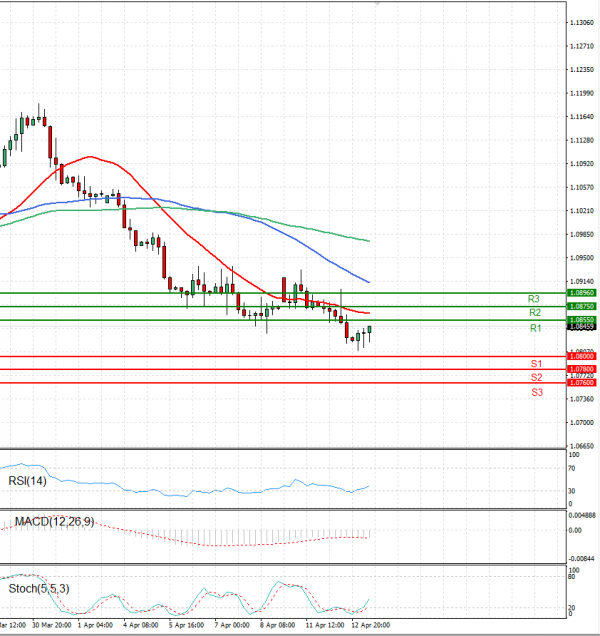This screenshot has width=600, height=636.
Task: Click the R1 resistance label
Action: point(535,328)
